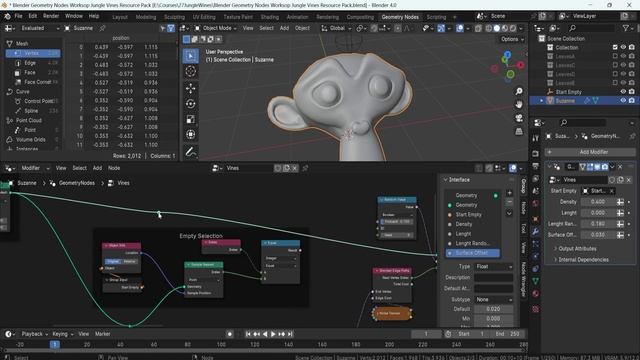Toggle viewport overlays icon in header
This screenshot has height=360, width=640.
(460, 28)
